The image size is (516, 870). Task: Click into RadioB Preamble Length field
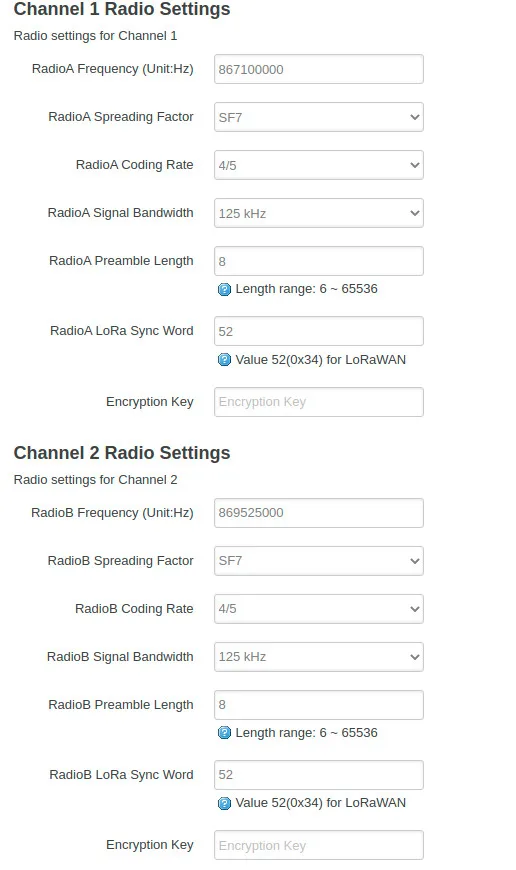319,705
